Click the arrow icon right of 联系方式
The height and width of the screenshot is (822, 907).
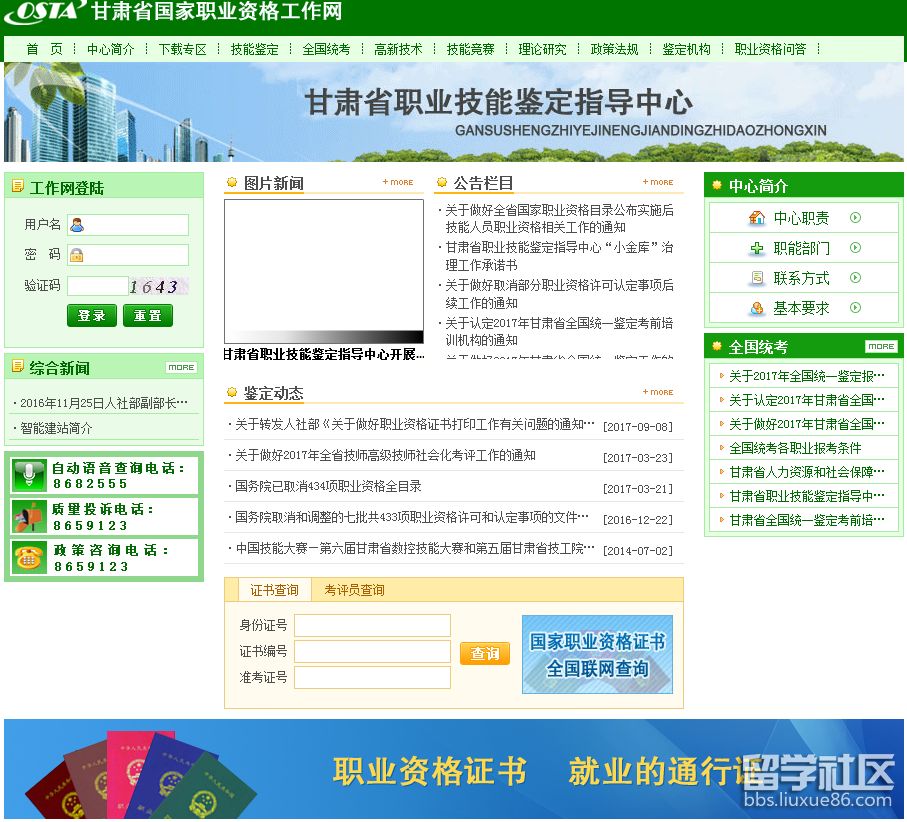coord(856,278)
